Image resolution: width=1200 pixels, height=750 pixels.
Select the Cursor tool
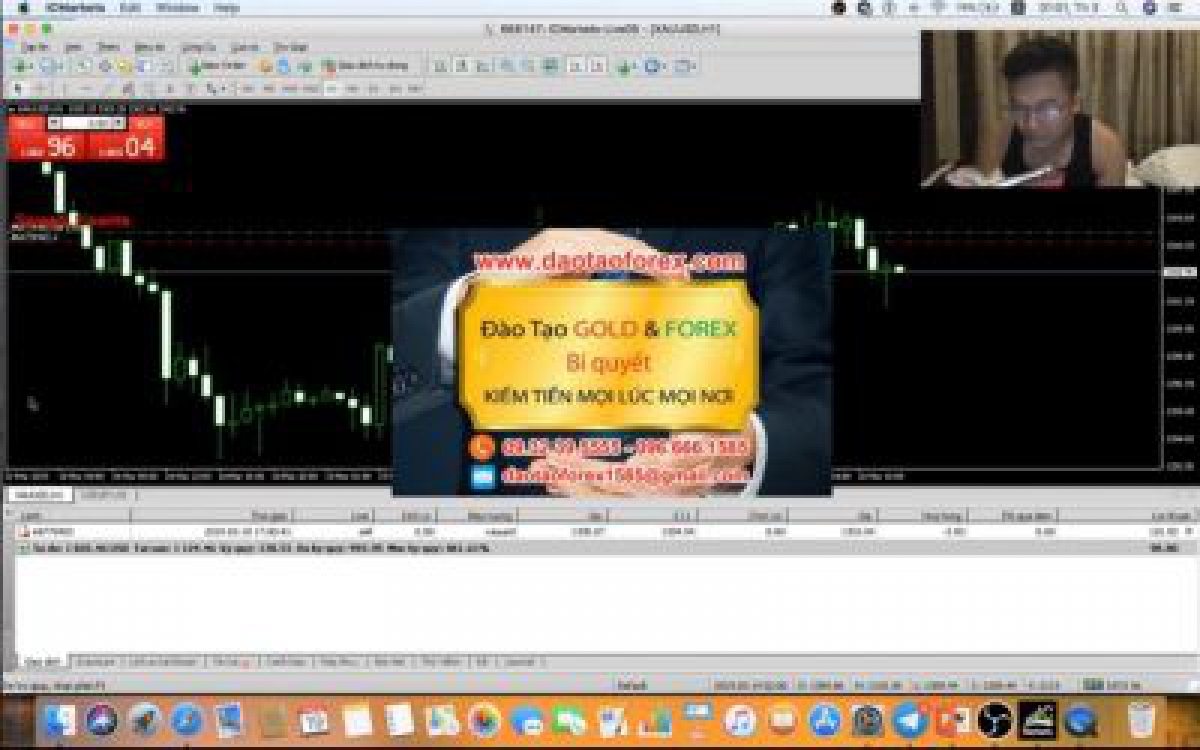click(17, 89)
